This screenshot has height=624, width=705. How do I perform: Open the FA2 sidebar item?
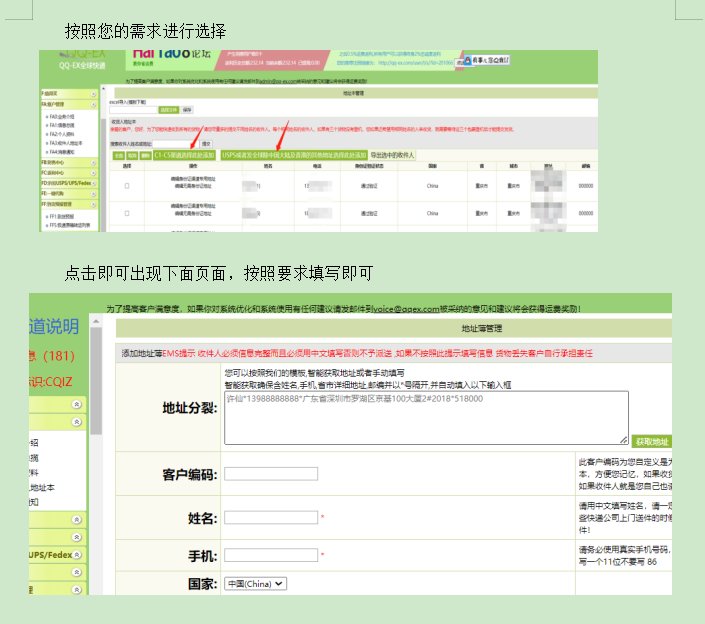tap(62, 134)
